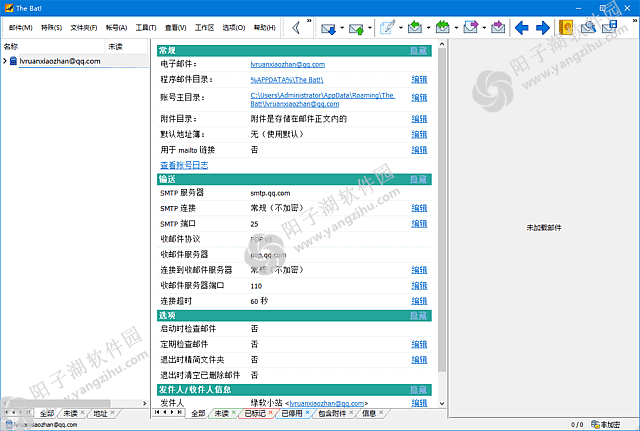Open dropdown next to reply icon
This screenshot has width=640, height=431.
click(x=429, y=28)
